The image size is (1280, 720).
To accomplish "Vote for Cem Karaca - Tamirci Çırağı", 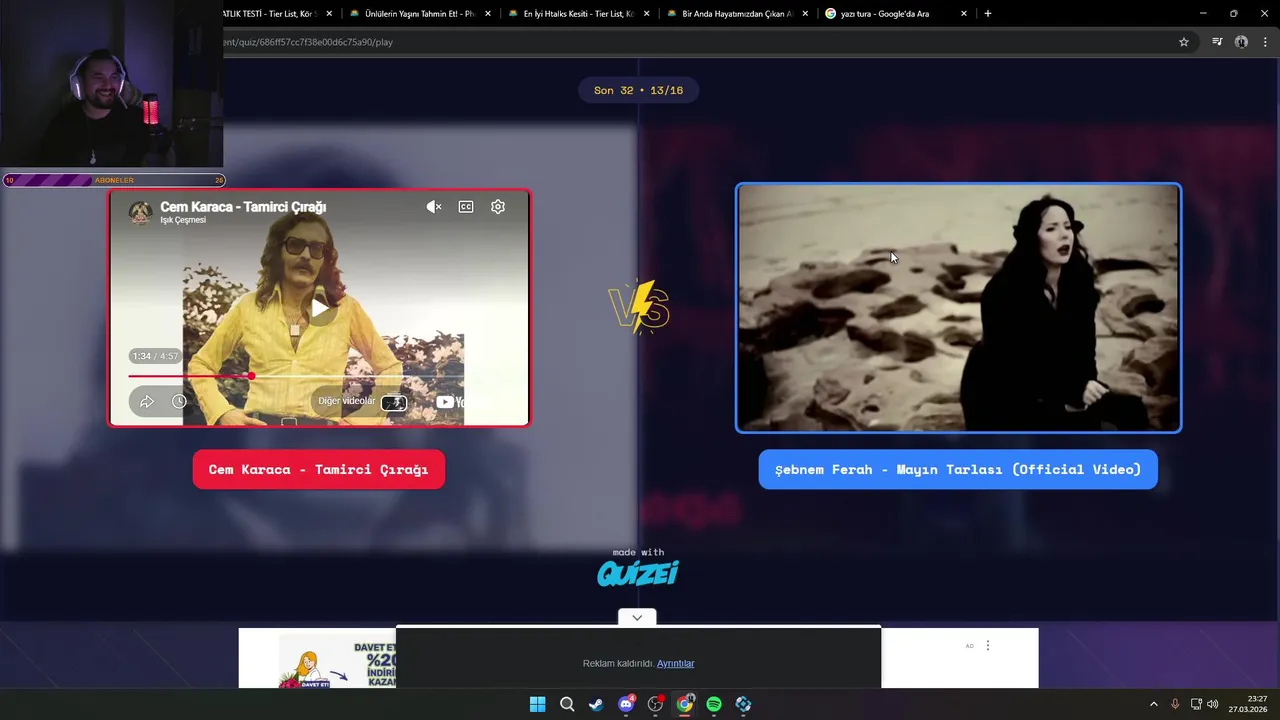I will 318,469.
